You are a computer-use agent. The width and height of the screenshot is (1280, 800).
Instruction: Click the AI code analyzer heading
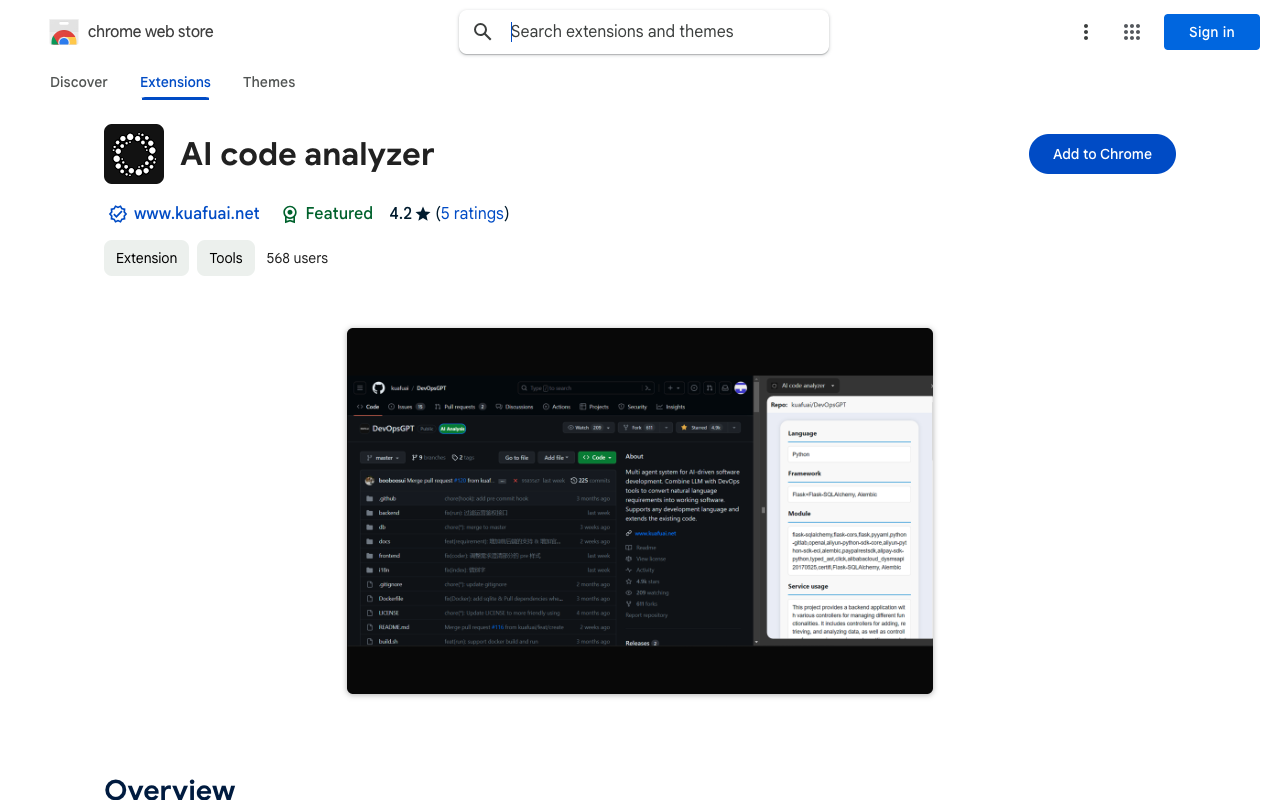coord(307,154)
